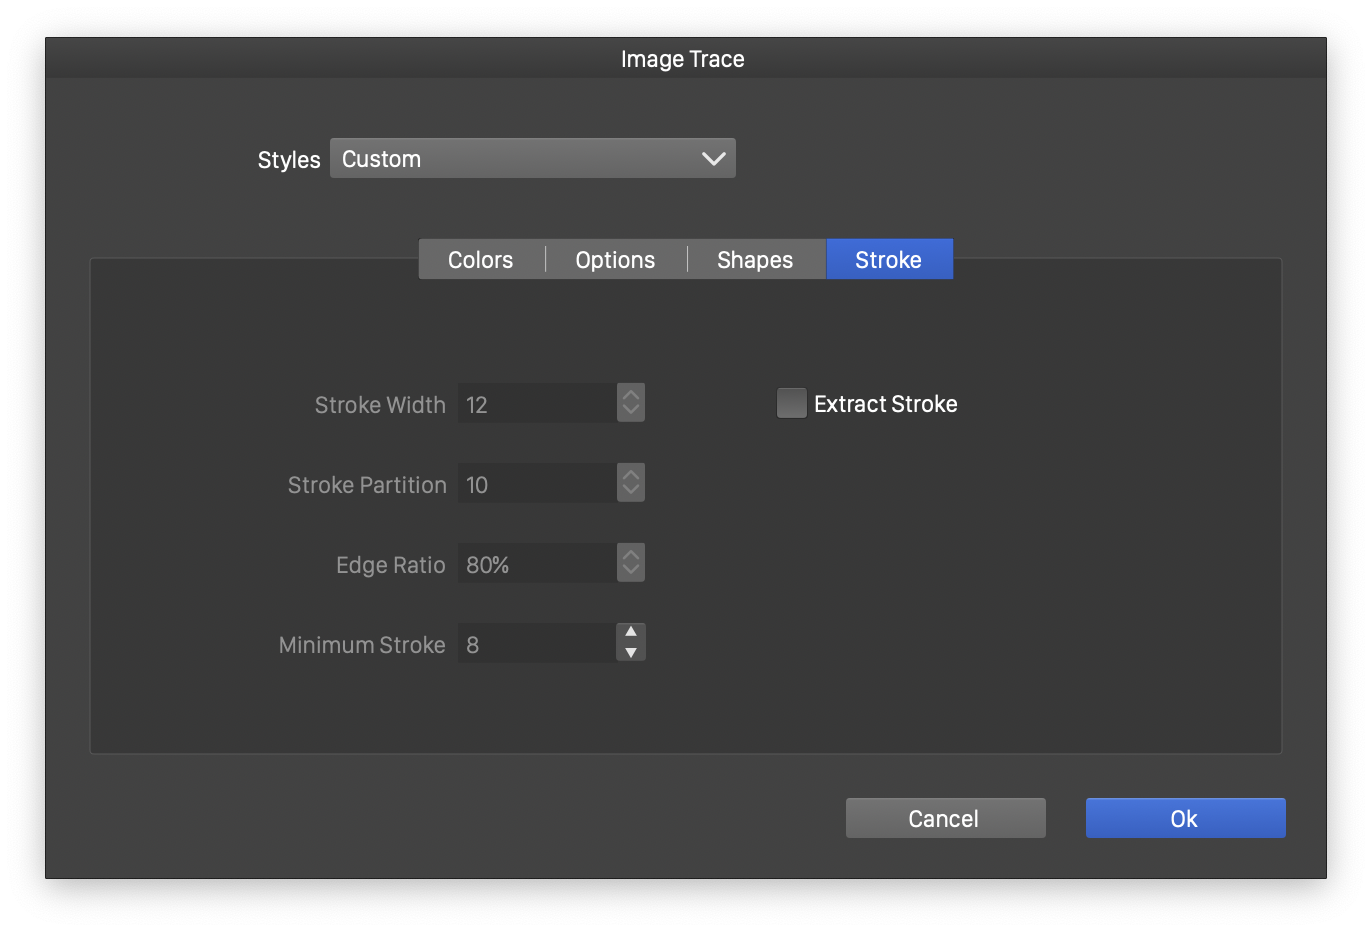This screenshot has height=932, width=1372.
Task: Focus the Minimum Stroke value field
Action: pyautogui.click(x=537, y=644)
